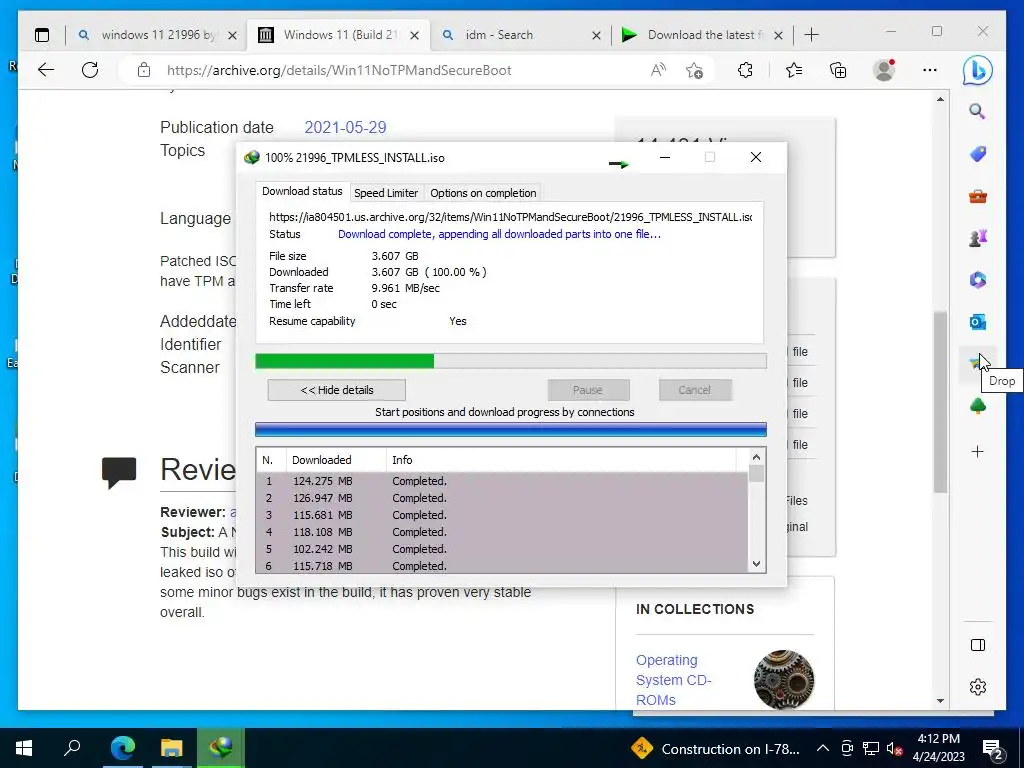Activate Read aloud icon in address bar
This screenshot has height=768, width=1024.
point(658,70)
